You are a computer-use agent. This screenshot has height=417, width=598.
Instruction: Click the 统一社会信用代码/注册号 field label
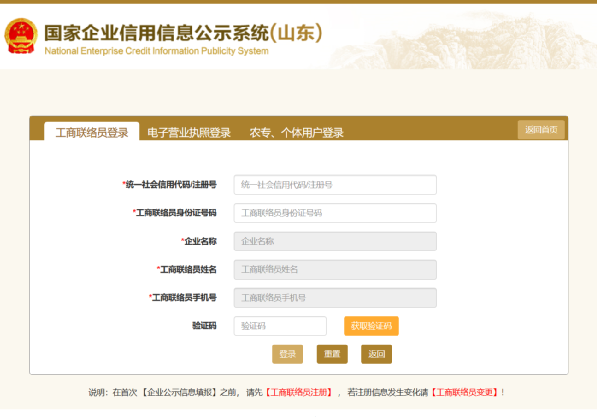pos(169,185)
